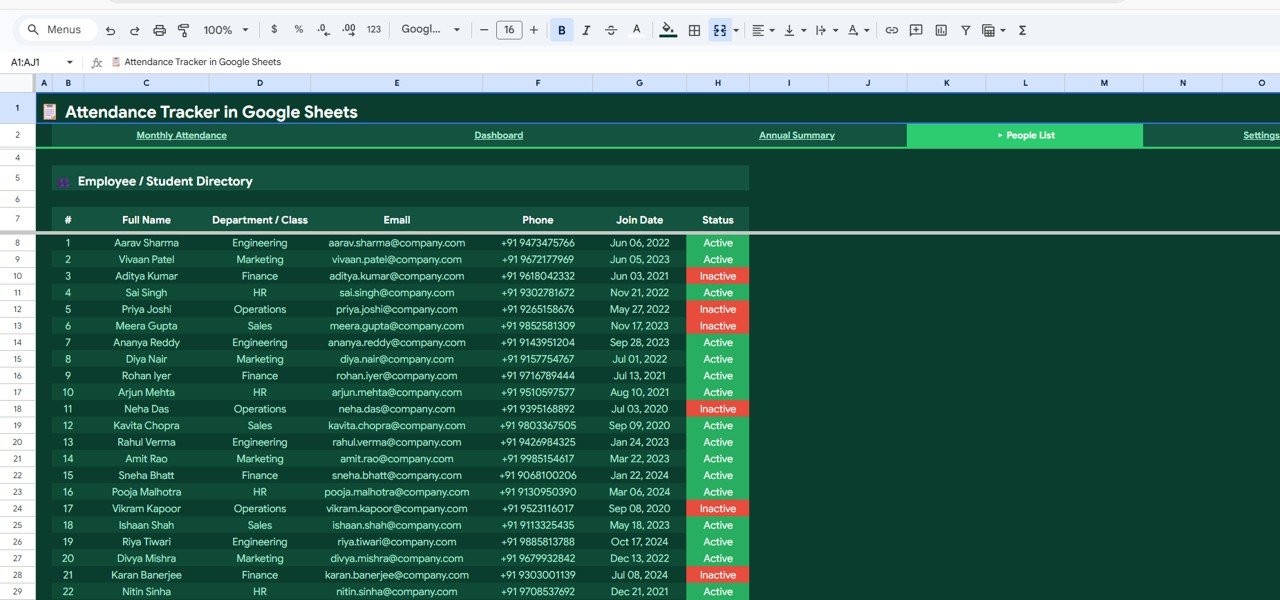Switch to the Dashboard tab
This screenshot has height=600, width=1280.
pos(498,135)
